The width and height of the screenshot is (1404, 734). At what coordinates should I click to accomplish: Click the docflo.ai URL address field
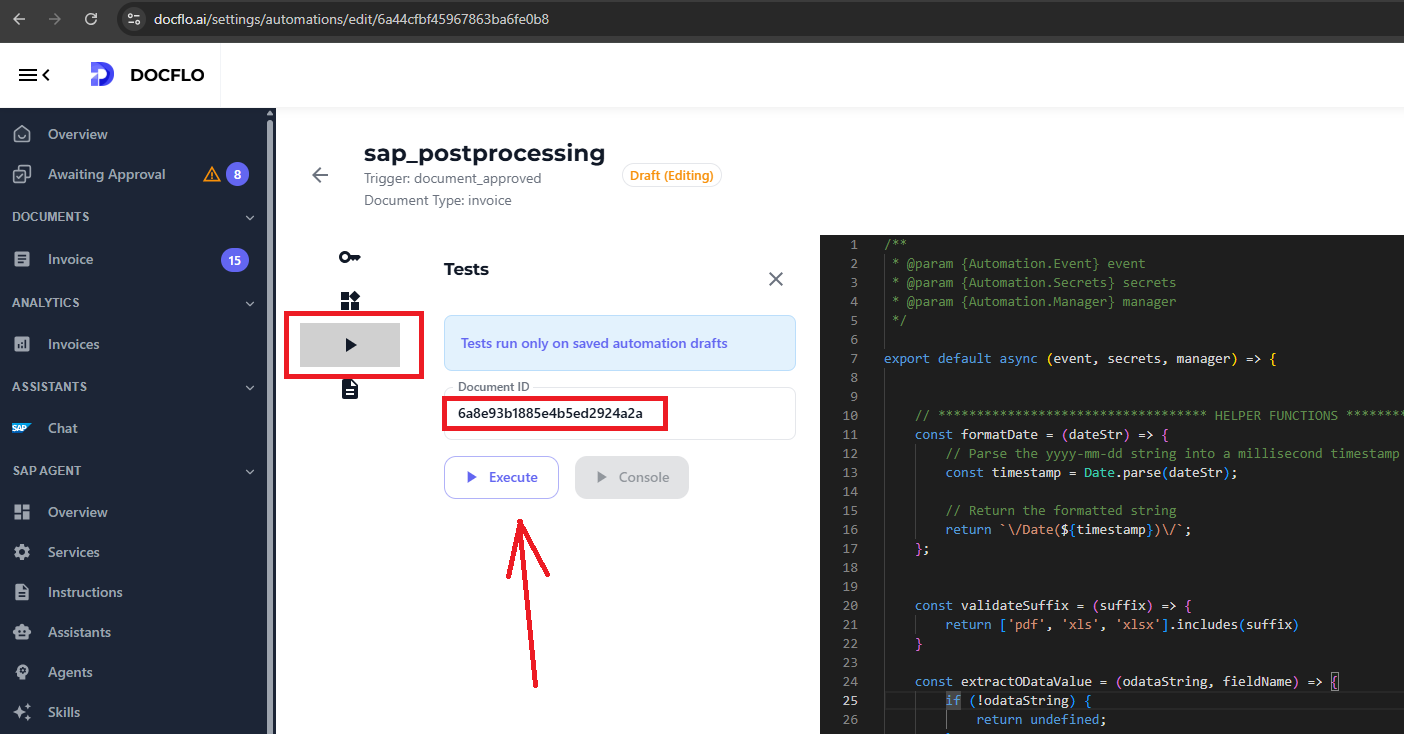351,19
